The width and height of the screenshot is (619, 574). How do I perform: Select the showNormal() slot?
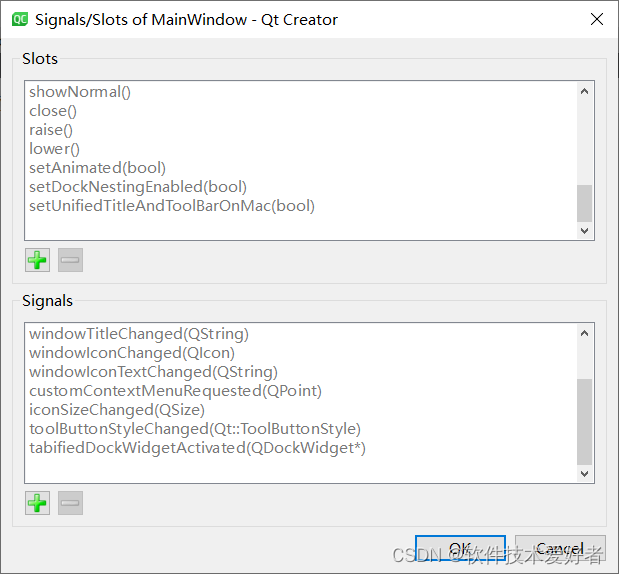pyautogui.click(x=80, y=92)
